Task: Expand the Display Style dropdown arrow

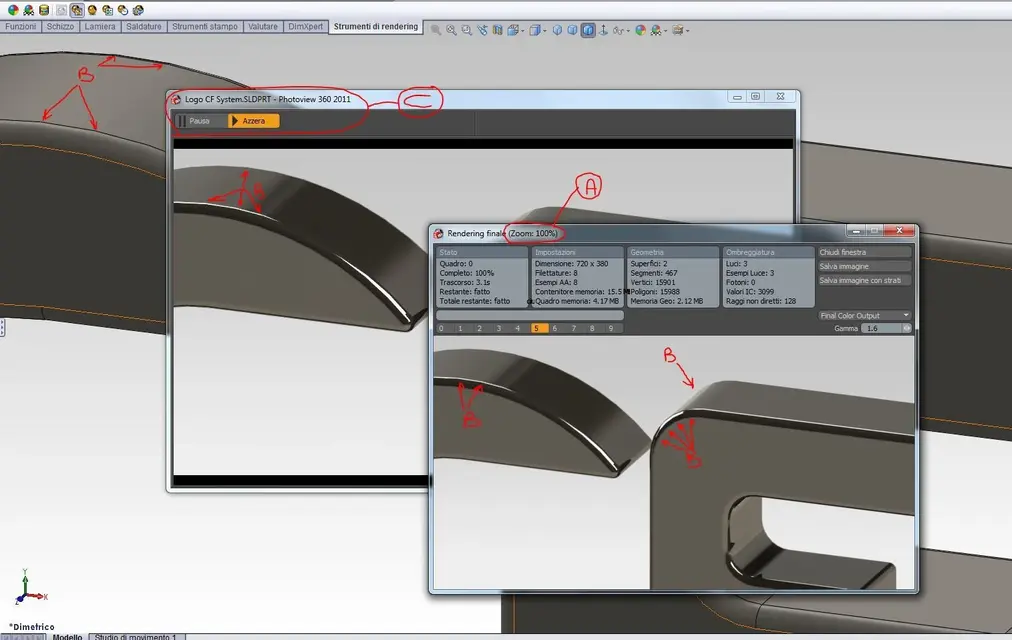Action: [545, 31]
